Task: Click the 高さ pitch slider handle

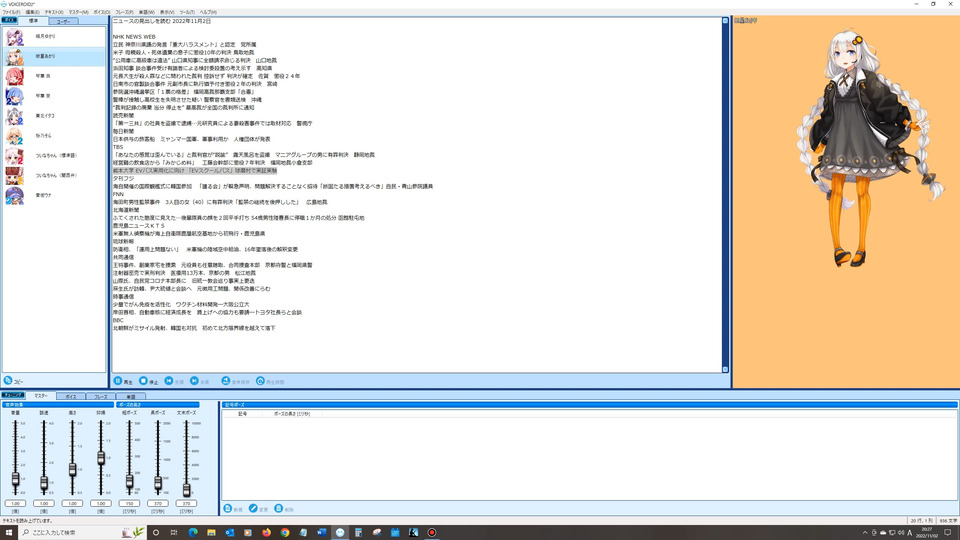Action: pos(72,470)
